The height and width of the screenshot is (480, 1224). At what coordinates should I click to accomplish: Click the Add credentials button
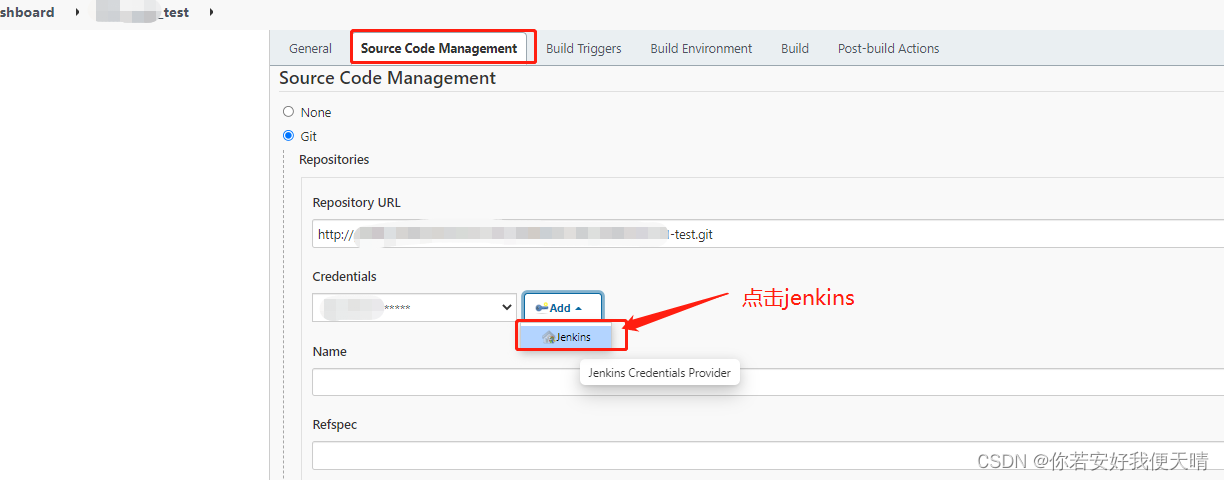tap(563, 308)
